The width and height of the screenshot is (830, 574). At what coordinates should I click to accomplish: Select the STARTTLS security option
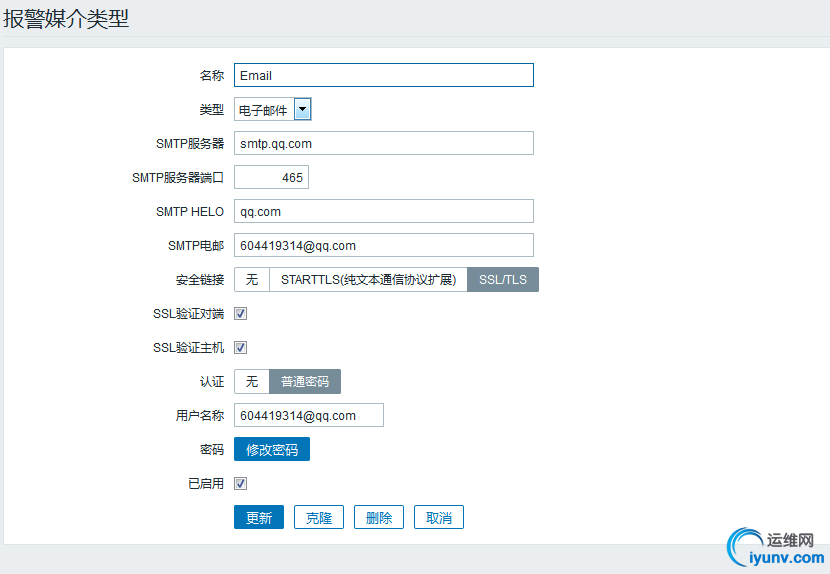368,279
